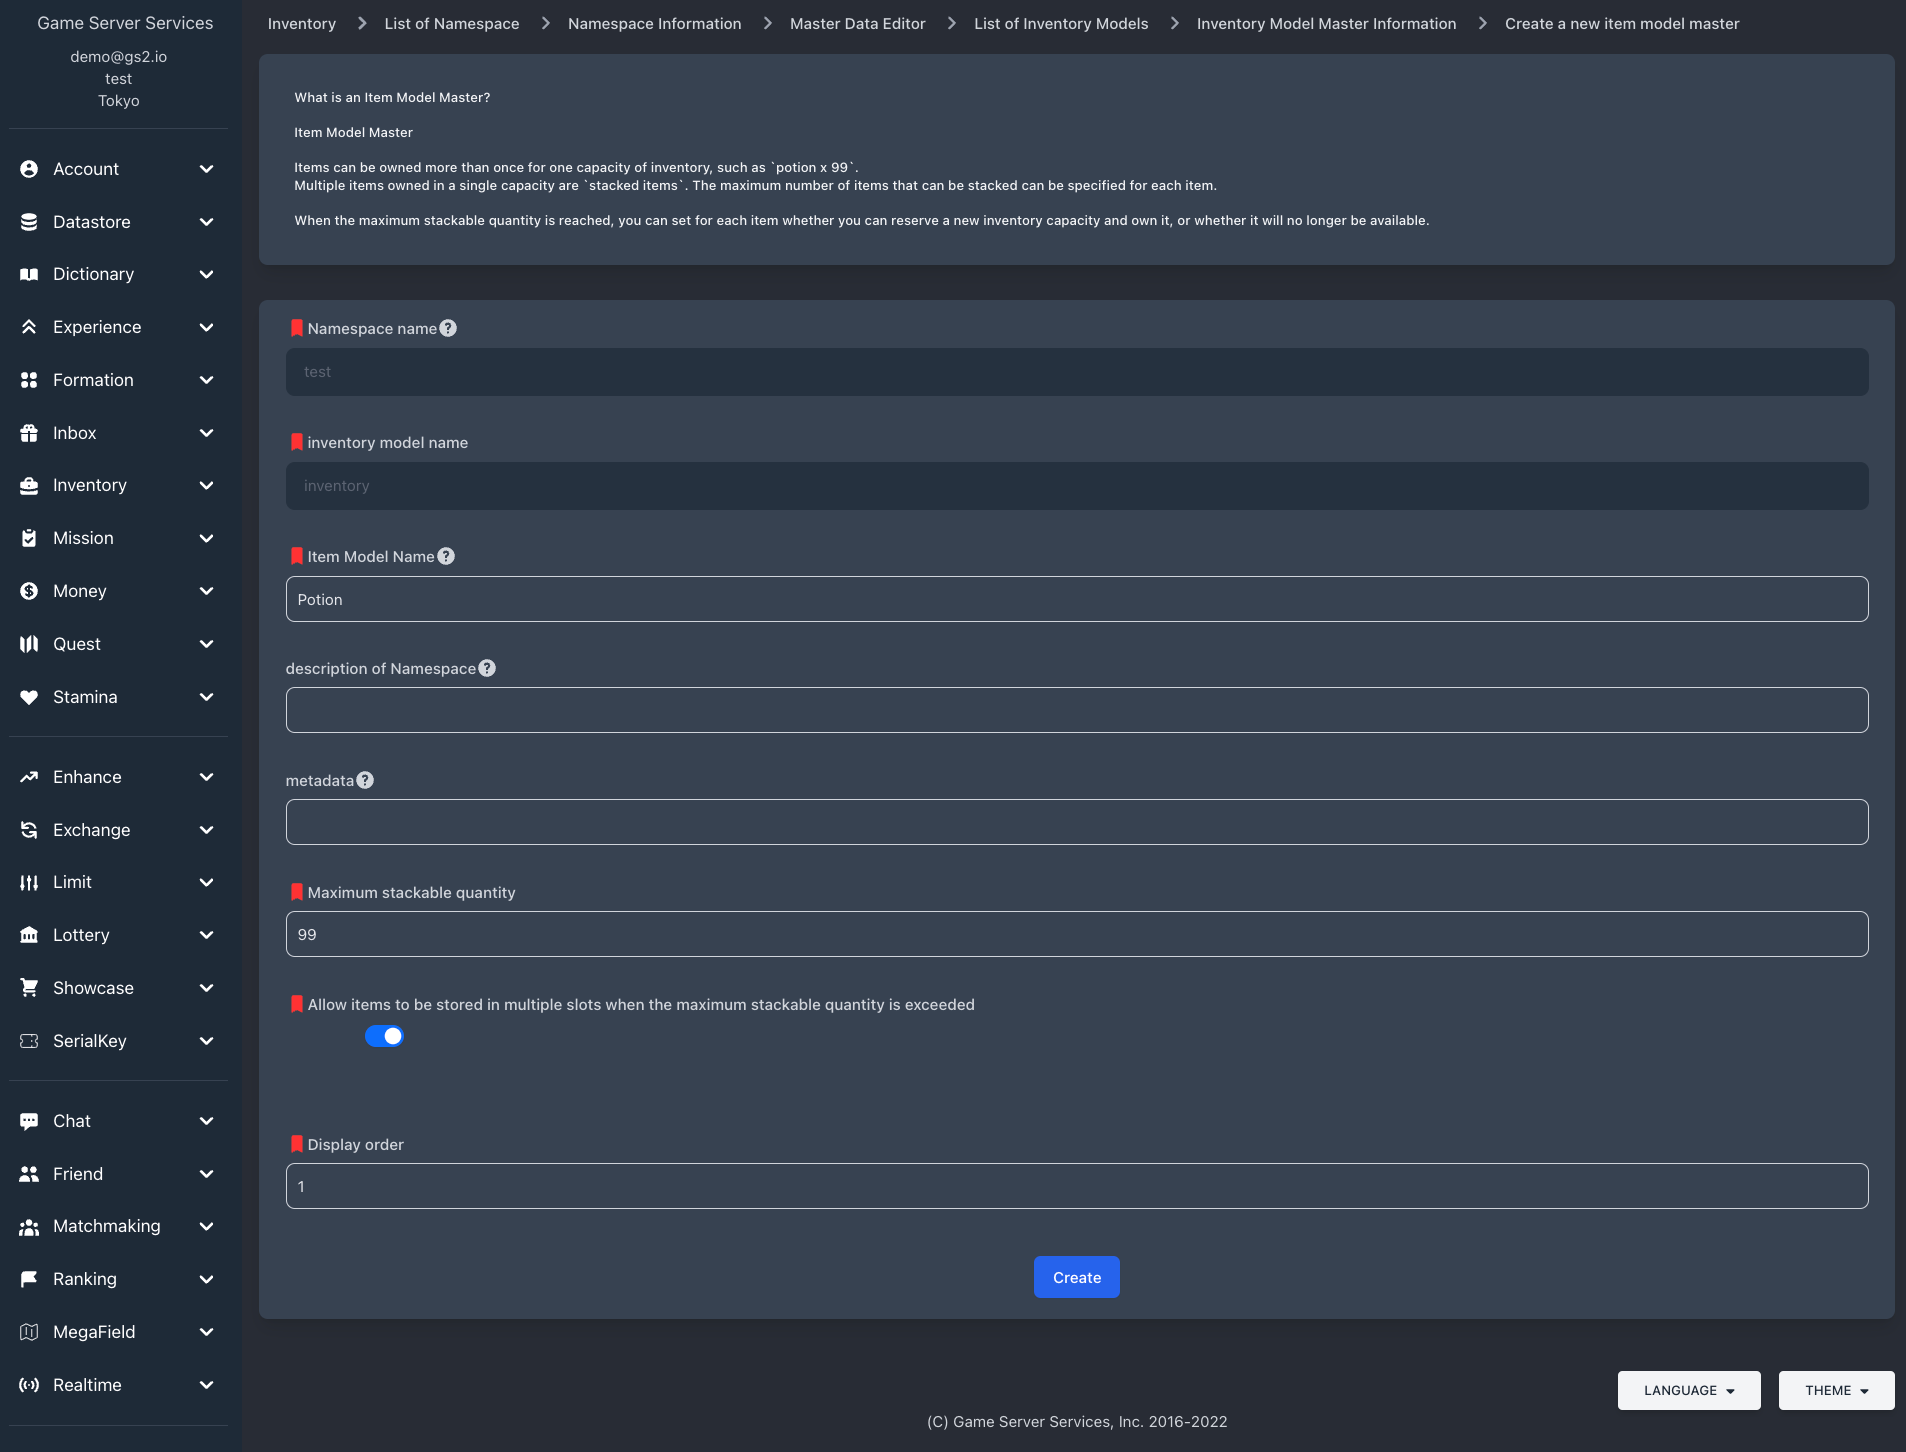The height and width of the screenshot is (1452, 1906).
Task: Click the Stamina heart icon
Action: 29,697
